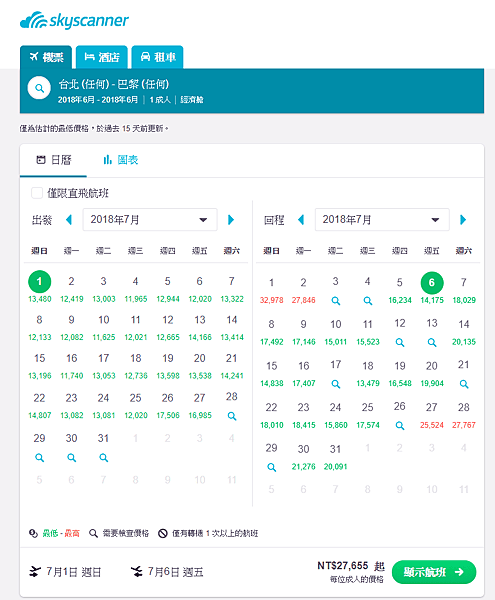Screen dimensions: 495x600
Task: Check price for departure July 30
Action: pyautogui.click(x=72, y=458)
